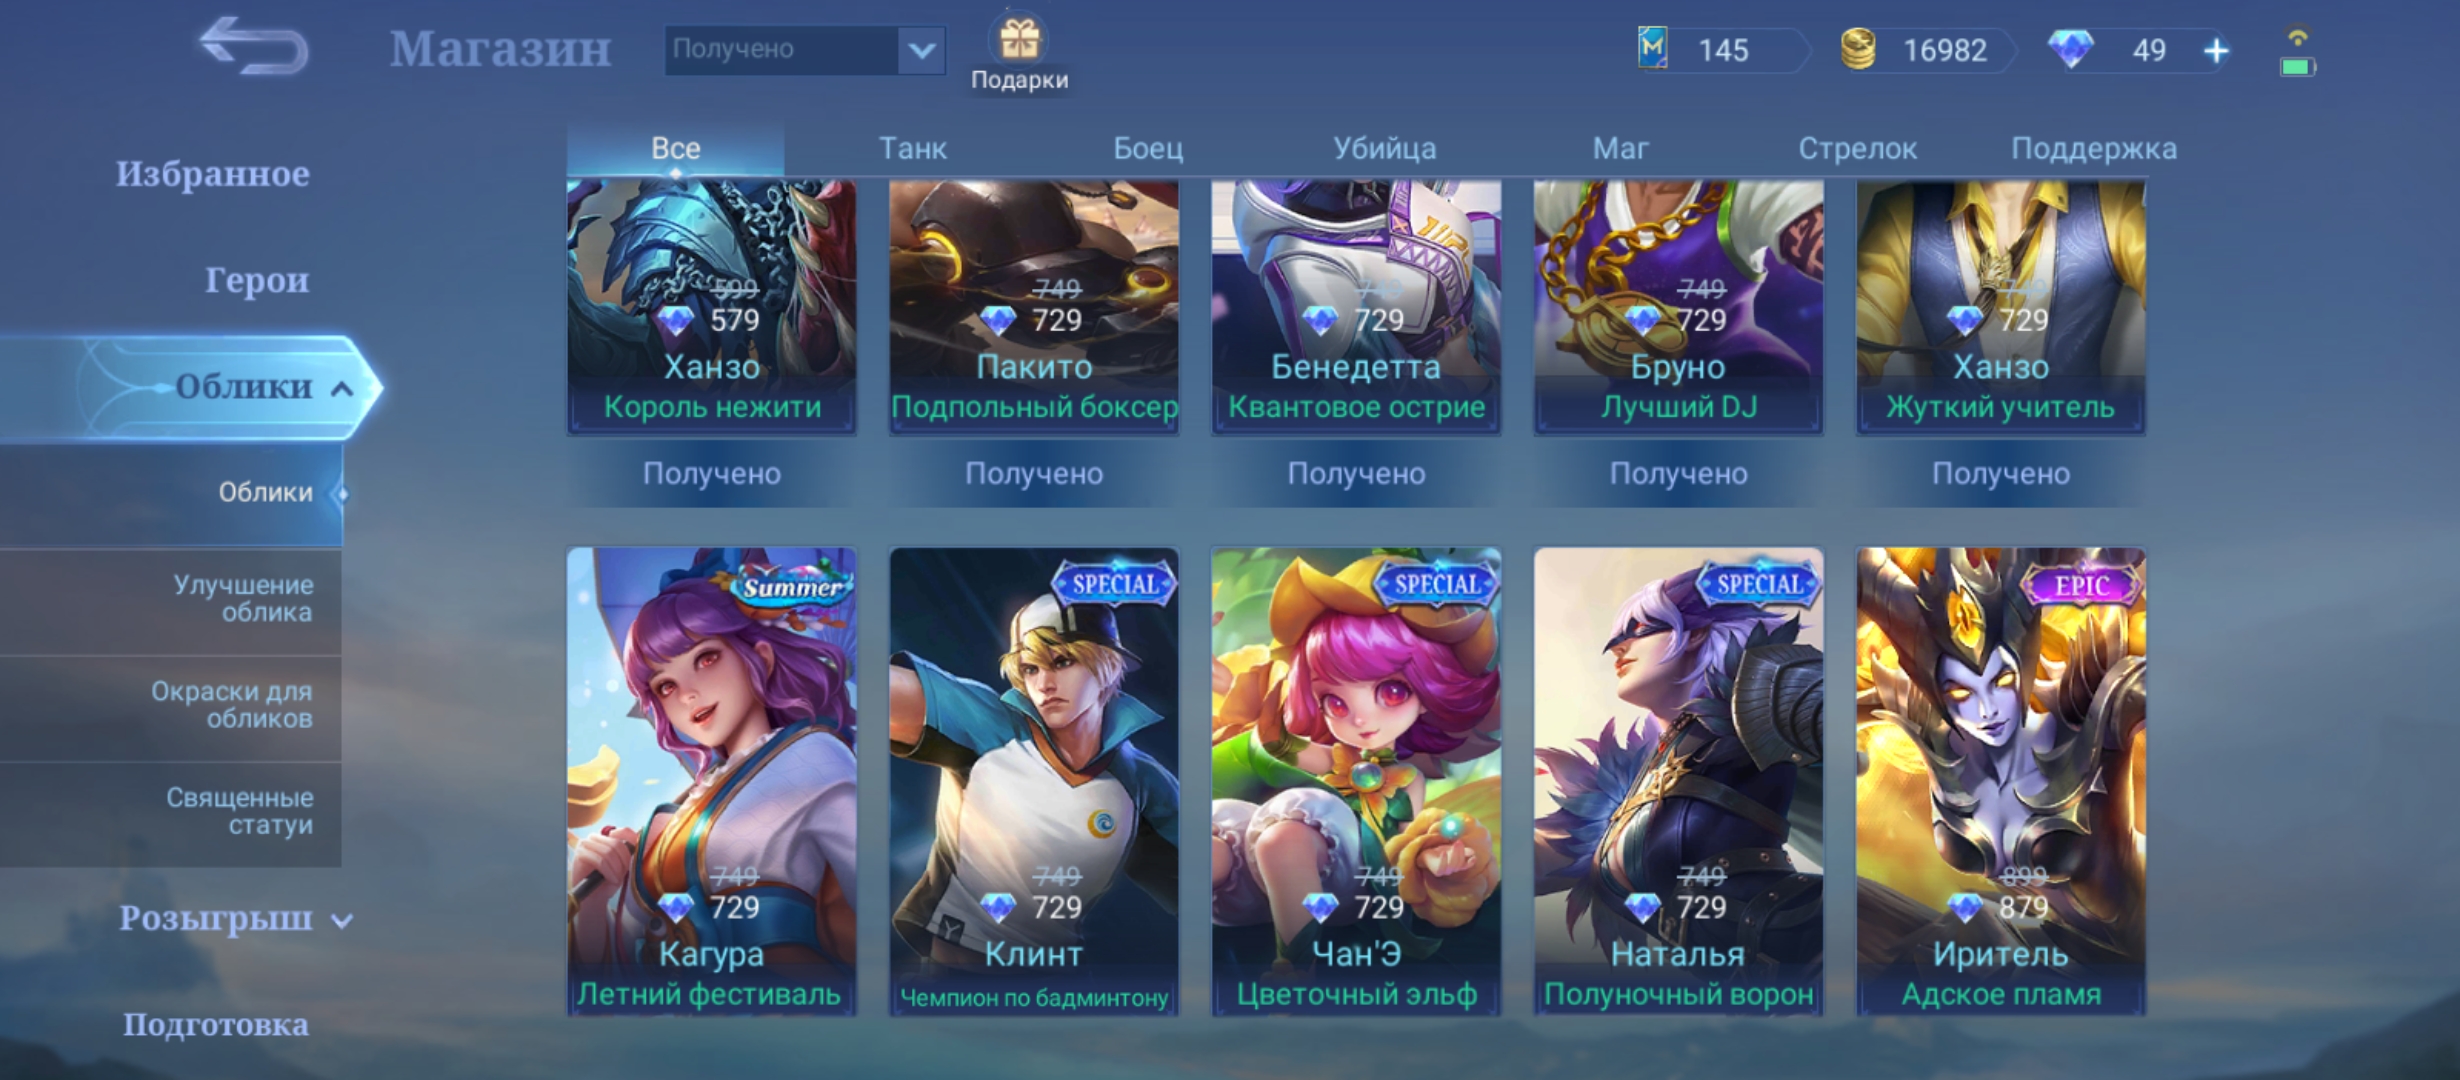Screen dimensions: 2460x1080
Task: Switch to the Танк tab
Action: point(912,148)
